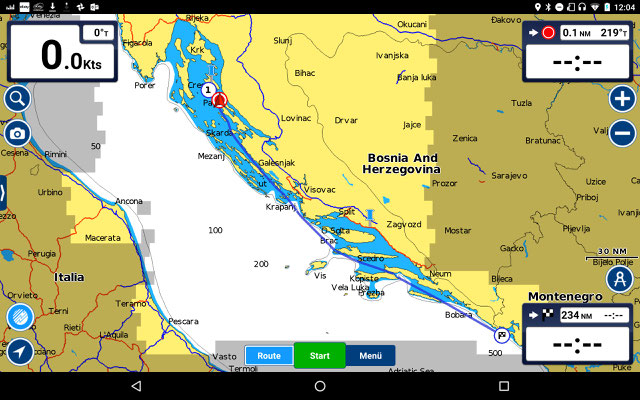Select waypoint 1 marker on route
640x400 pixels.
[208, 90]
